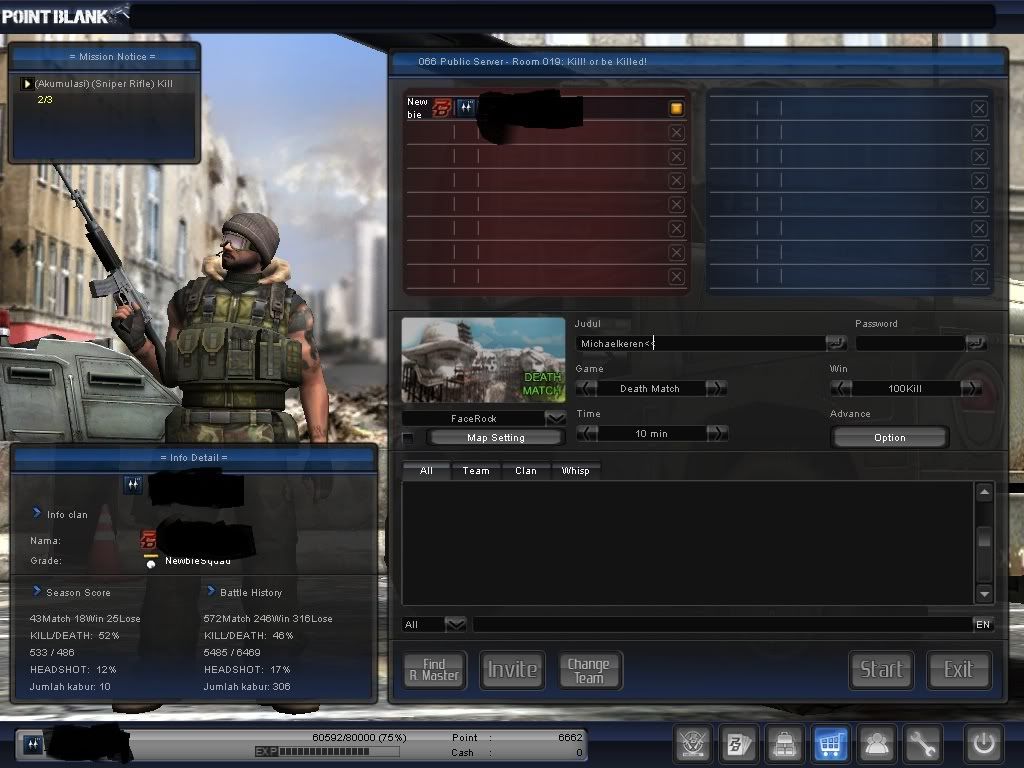Viewport: 1024px width, 768px height.
Task: Close the second blue team slot
Action: pos(979,133)
